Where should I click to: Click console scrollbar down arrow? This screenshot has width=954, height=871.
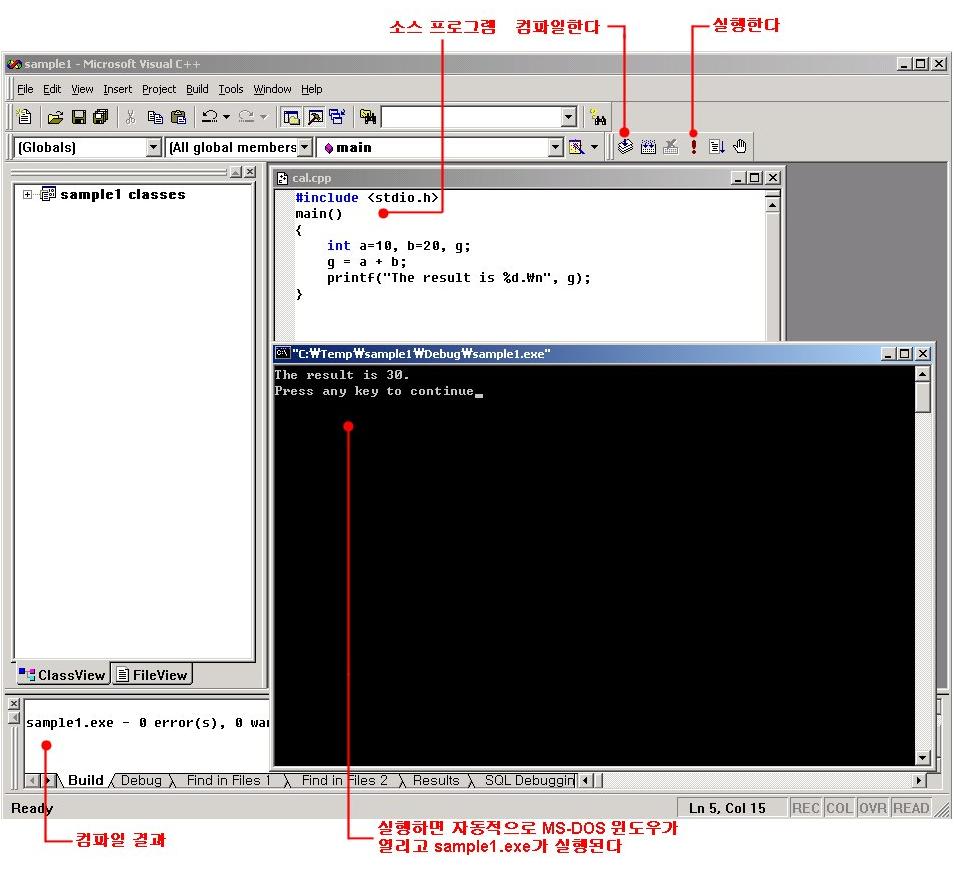pos(923,757)
